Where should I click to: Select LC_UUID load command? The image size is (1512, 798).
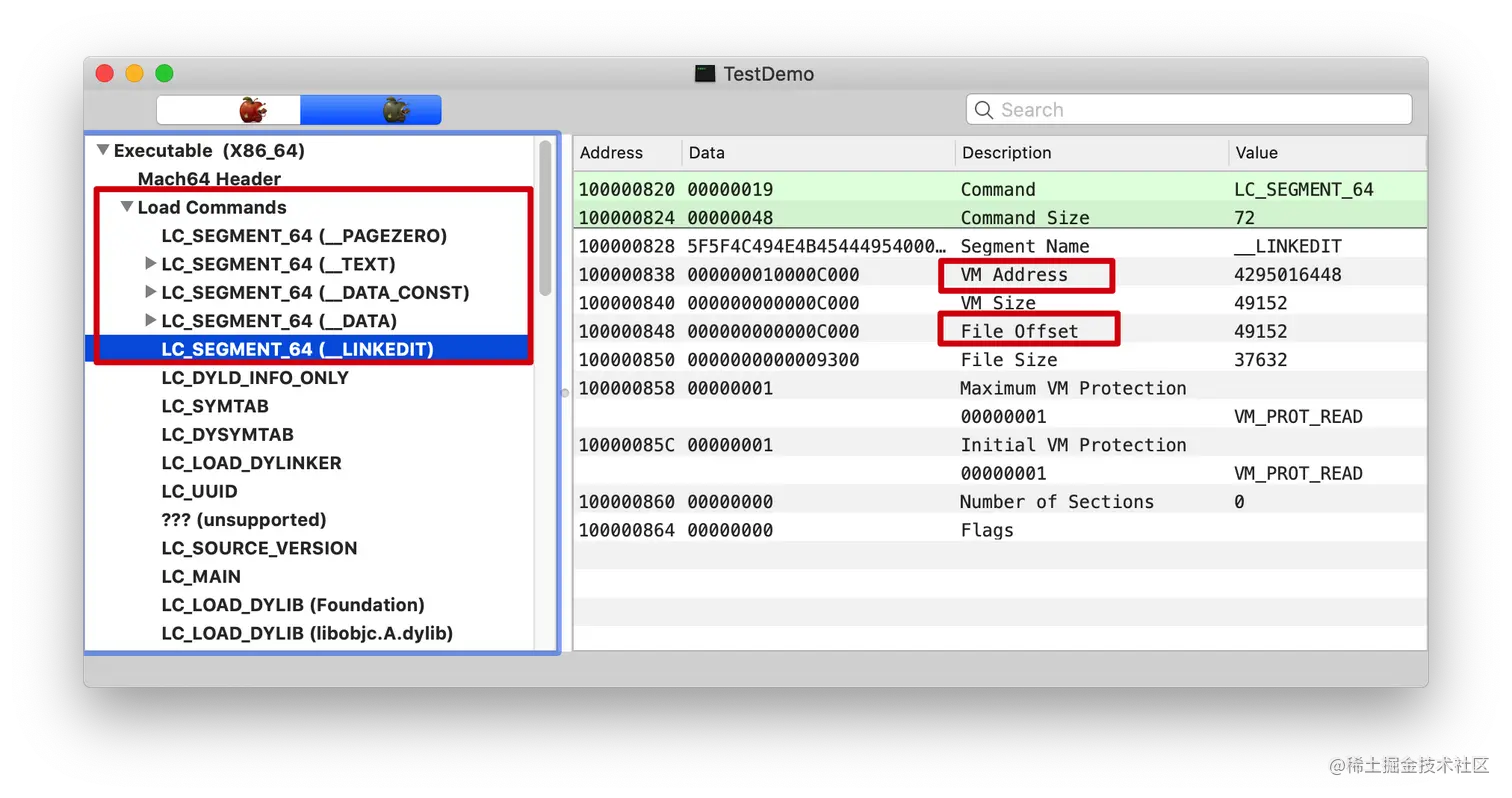point(199,491)
